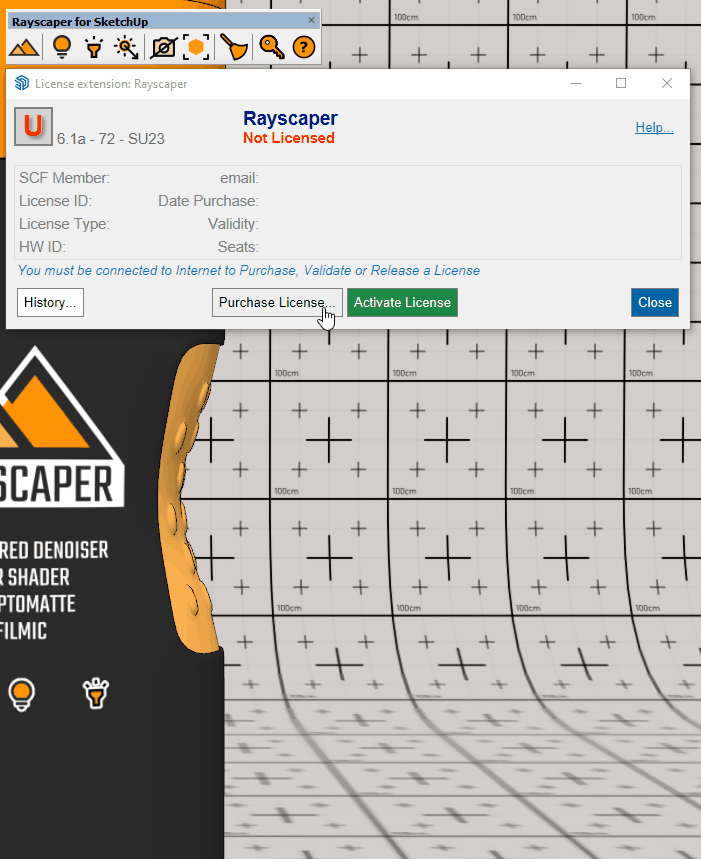
Task: Close the Rayscaper for SketchUp toolbar
Action: [311, 20]
